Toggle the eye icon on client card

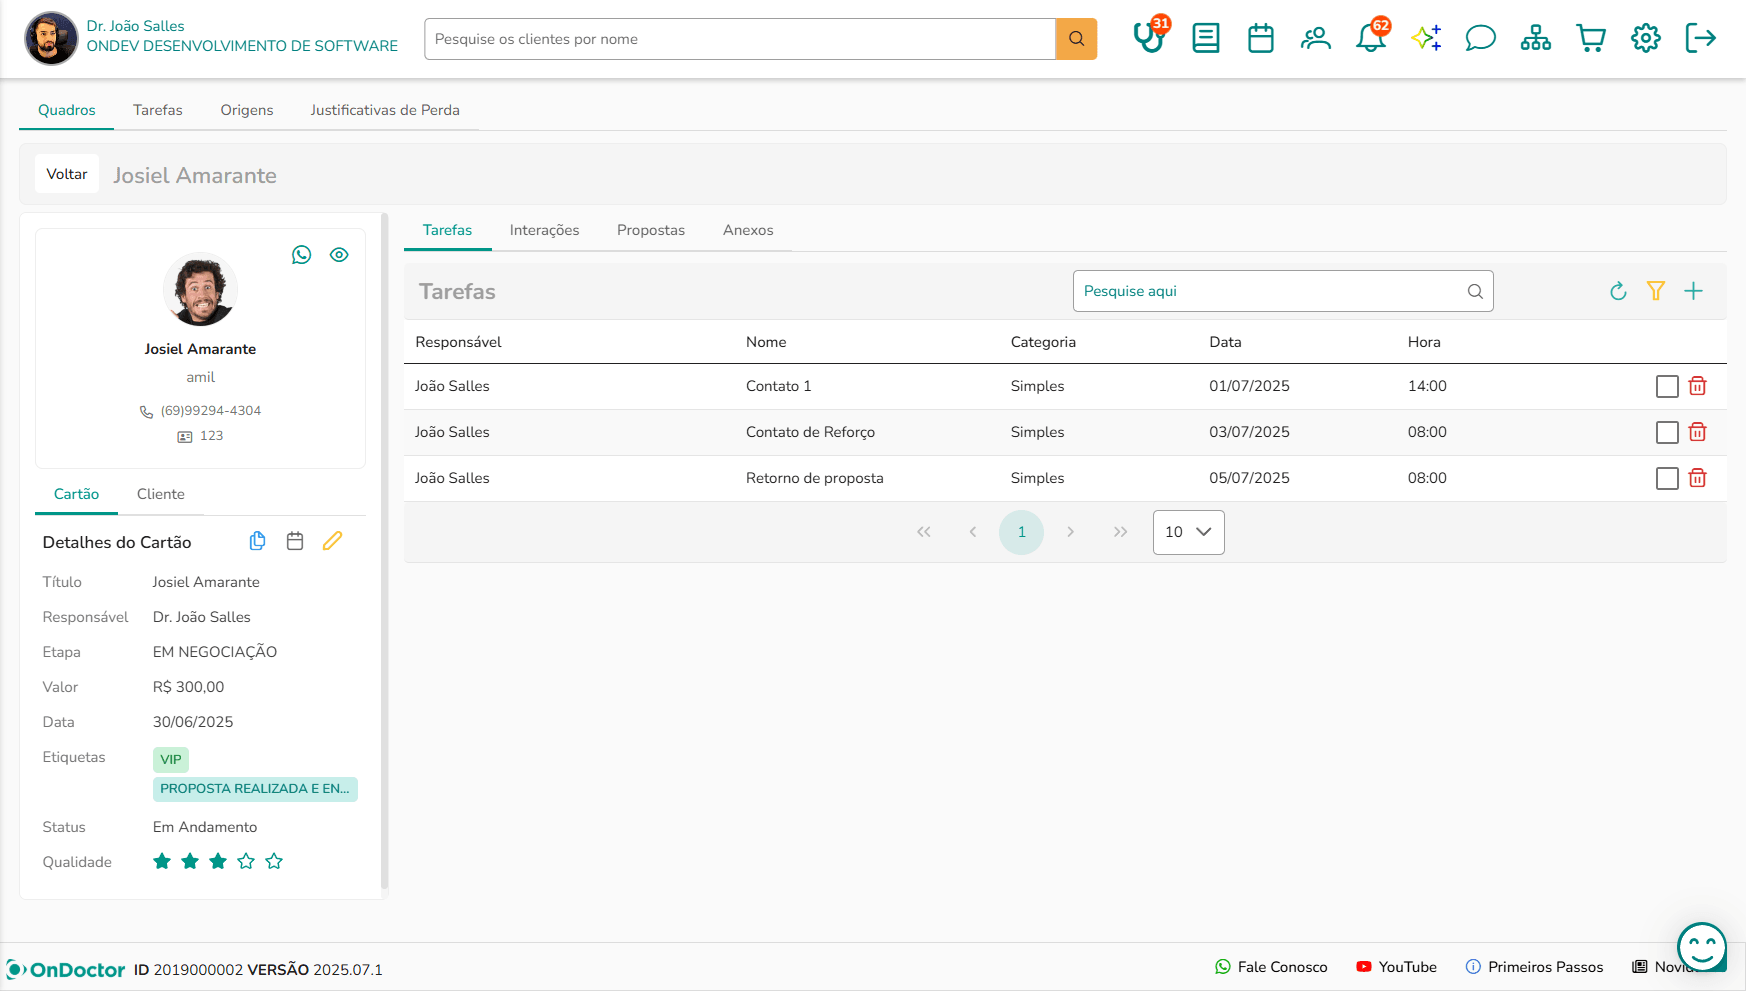[x=339, y=255]
